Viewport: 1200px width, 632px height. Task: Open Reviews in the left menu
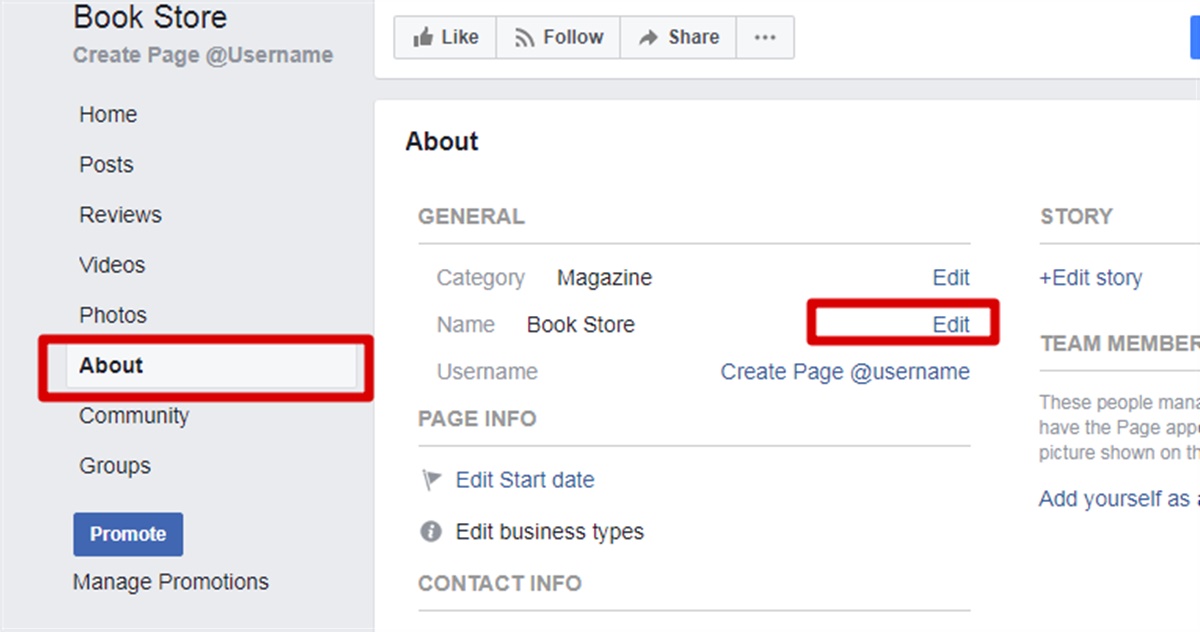[x=120, y=215]
